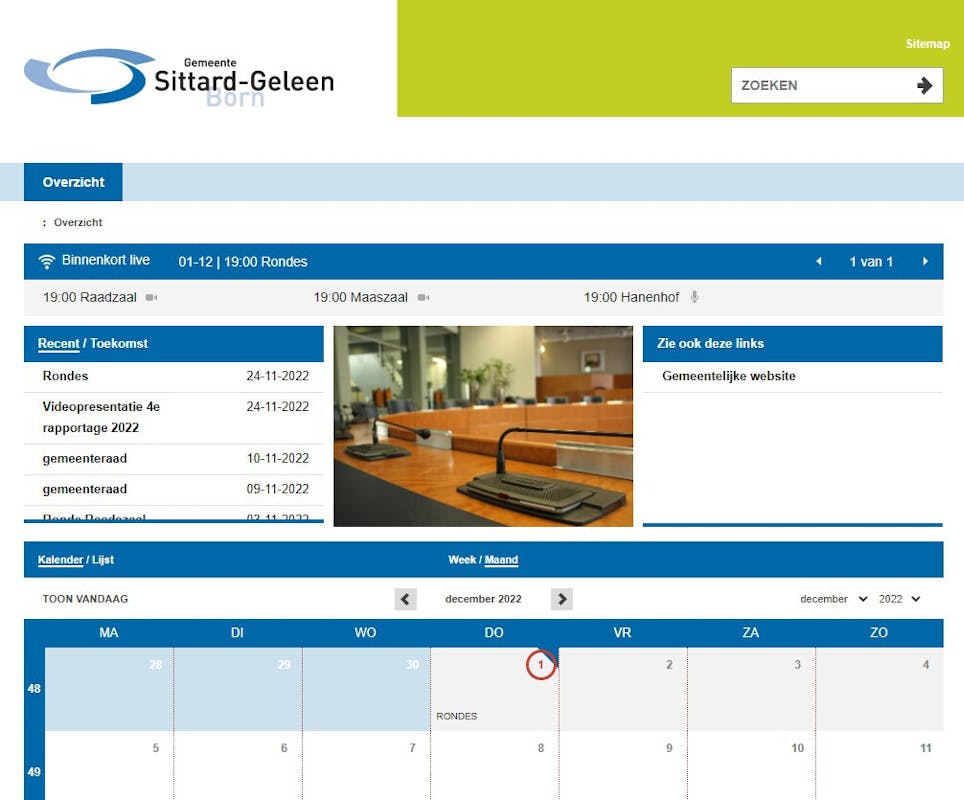This screenshot has height=800, width=964.
Task: Click the Toon Vandaag button
Action: (85, 599)
